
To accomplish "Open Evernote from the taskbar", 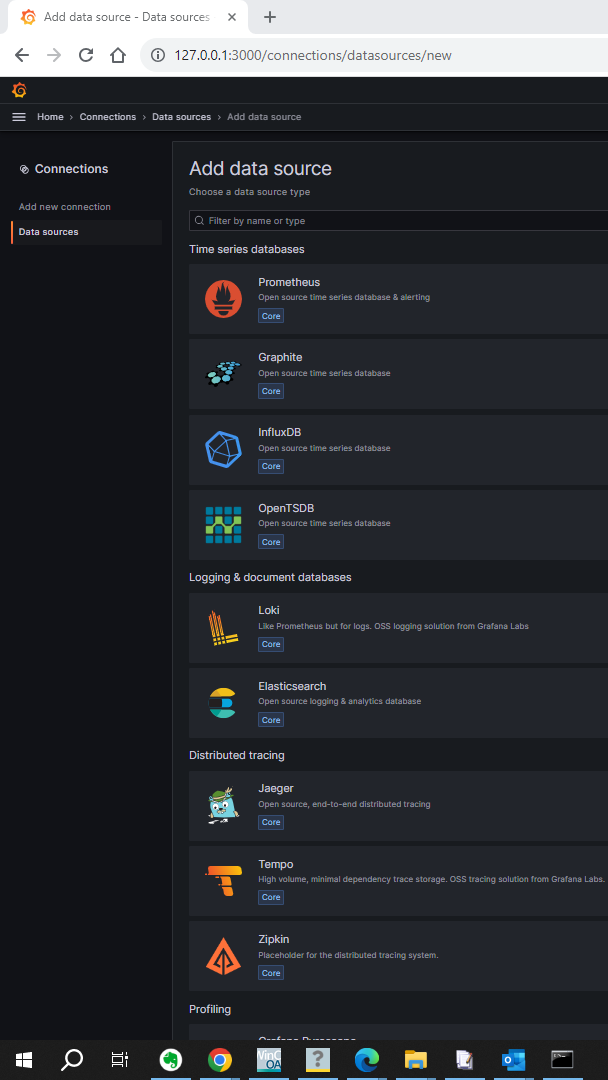I will pos(170,1060).
